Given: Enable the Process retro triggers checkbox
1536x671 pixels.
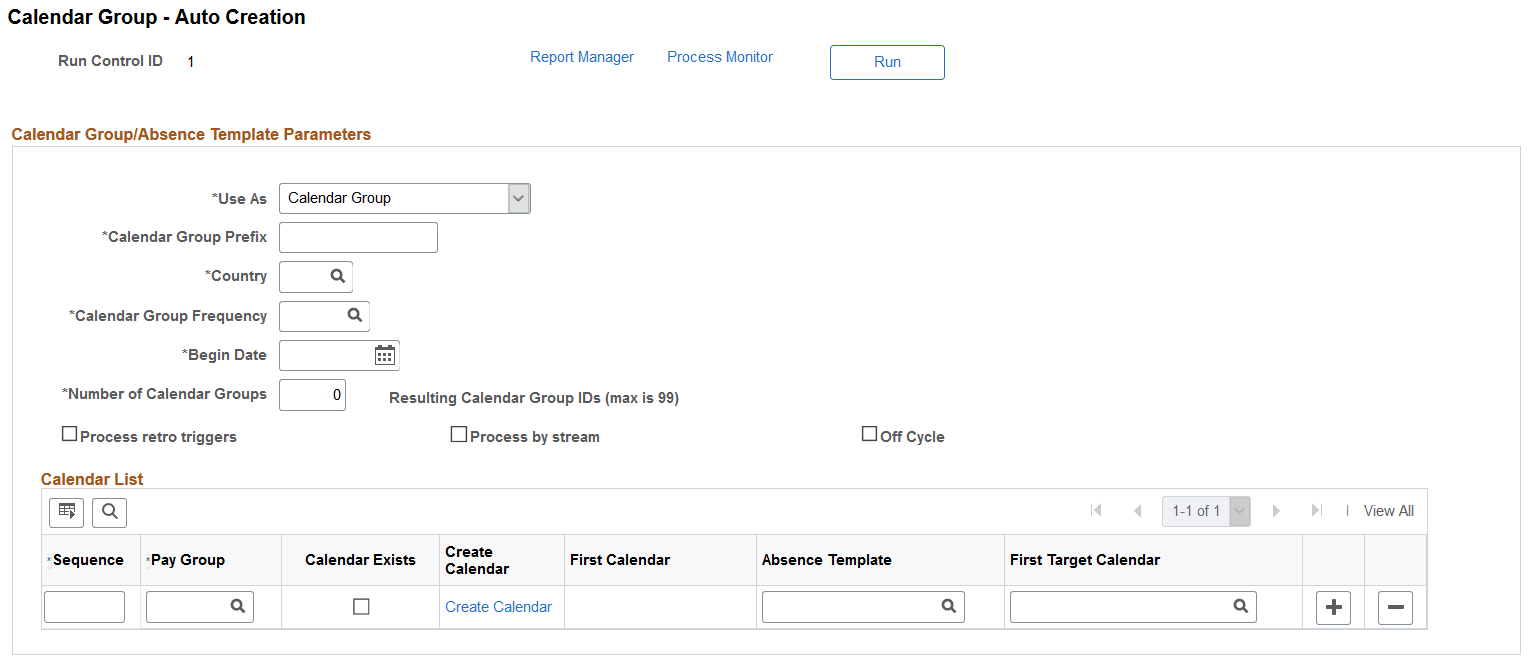Looking at the screenshot, I should [69, 433].
